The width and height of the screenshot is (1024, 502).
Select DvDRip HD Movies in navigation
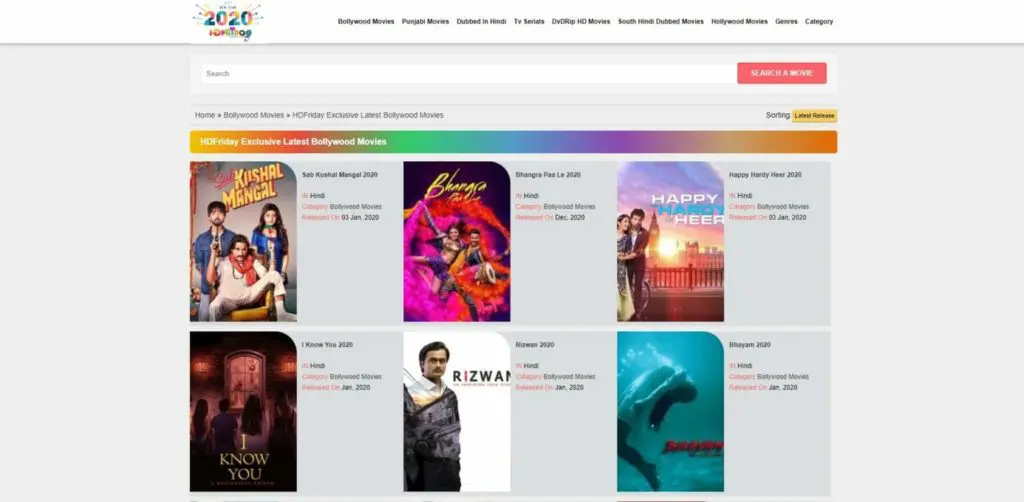click(x=581, y=22)
